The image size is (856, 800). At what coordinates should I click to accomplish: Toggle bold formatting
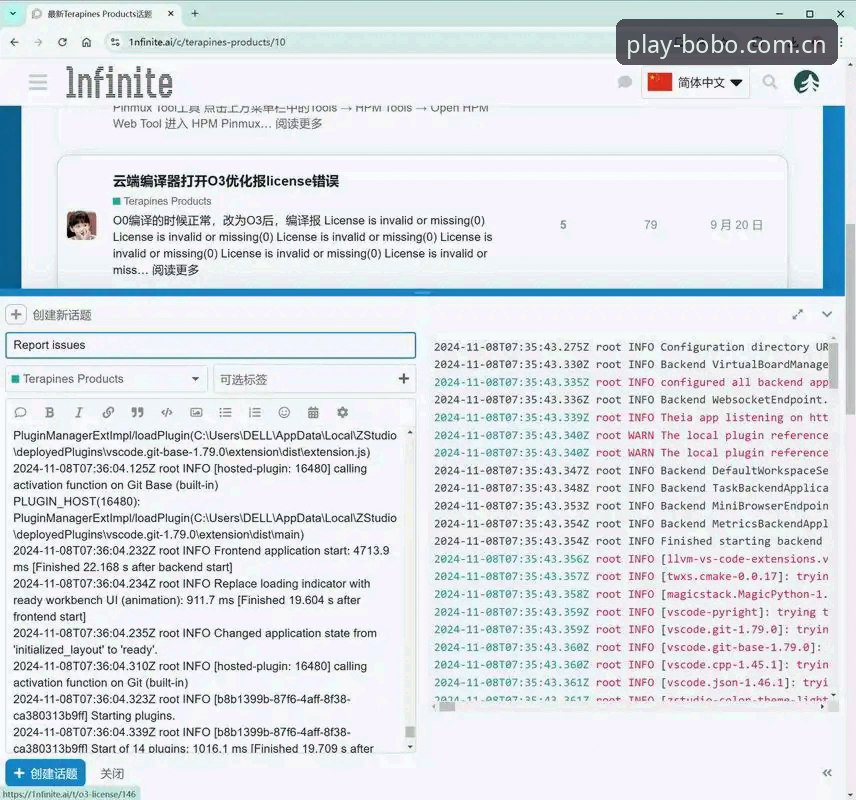[50, 413]
